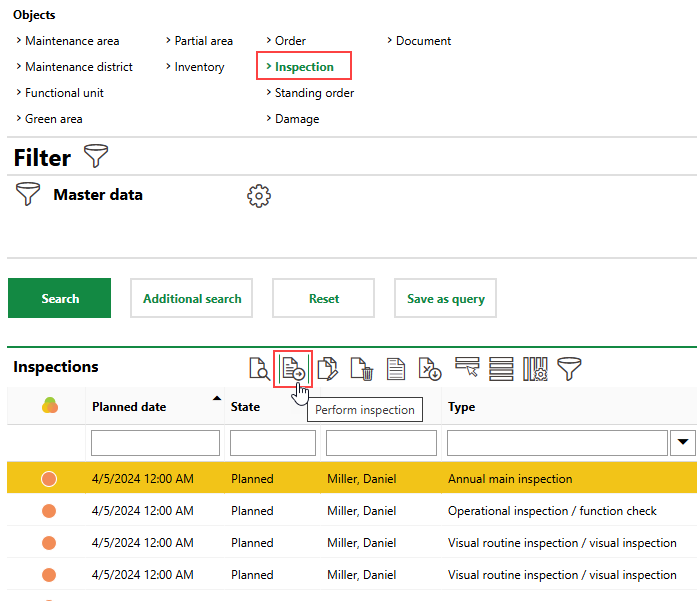Click the Planned date filter input field
The height and width of the screenshot is (601, 697).
[155, 443]
